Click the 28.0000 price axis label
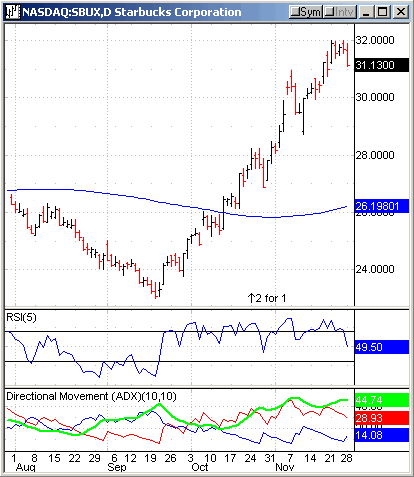 (x=375, y=155)
